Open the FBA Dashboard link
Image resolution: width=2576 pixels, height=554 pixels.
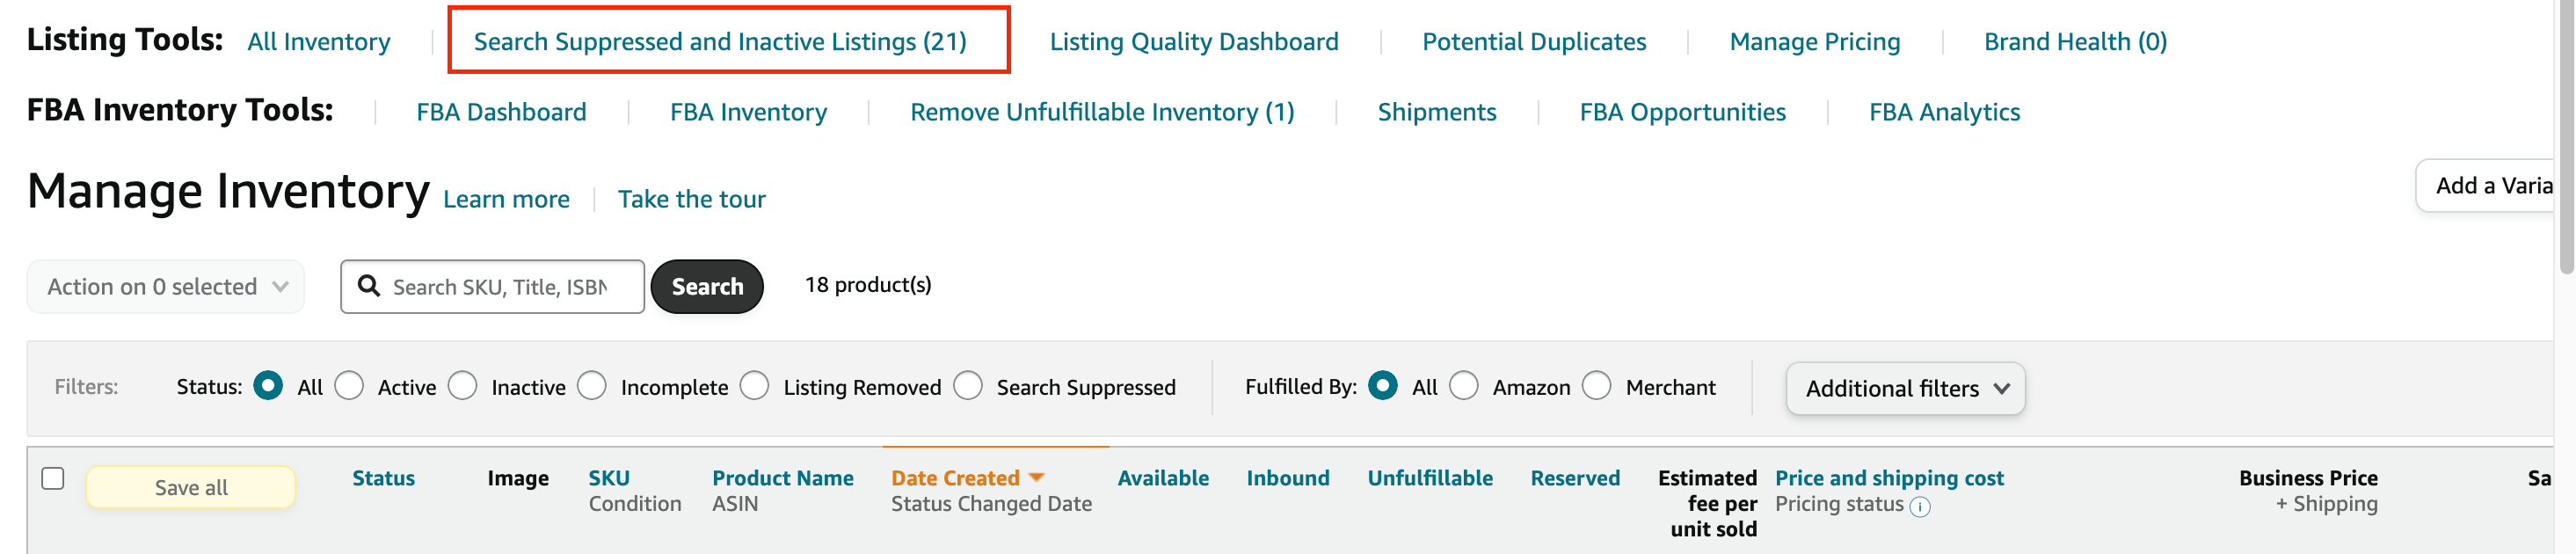pyautogui.click(x=501, y=112)
